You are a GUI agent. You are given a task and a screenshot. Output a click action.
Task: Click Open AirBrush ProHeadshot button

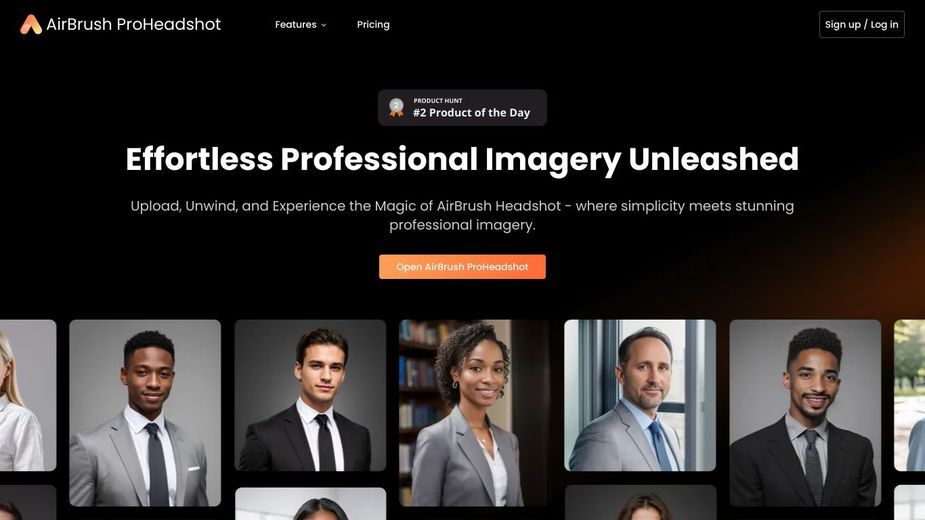click(462, 267)
